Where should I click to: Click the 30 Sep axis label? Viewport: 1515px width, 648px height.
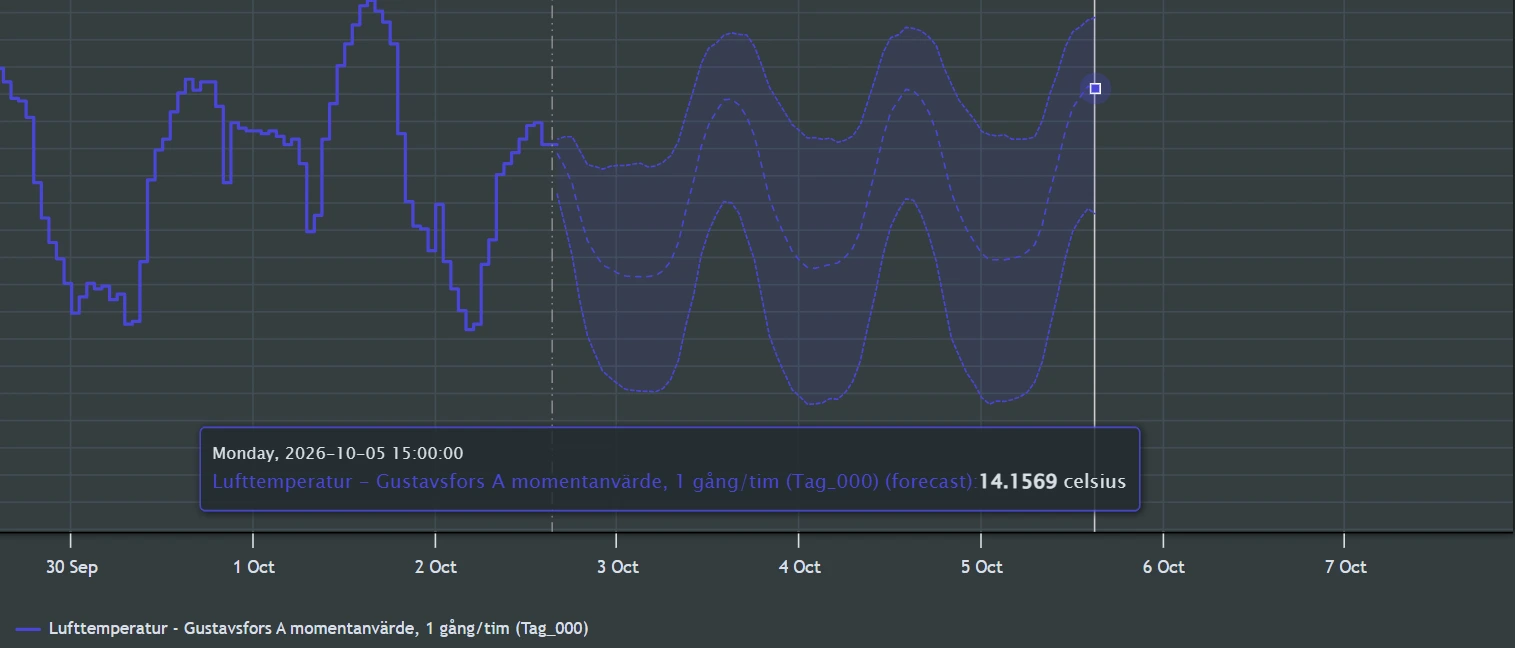pos(72,567)
